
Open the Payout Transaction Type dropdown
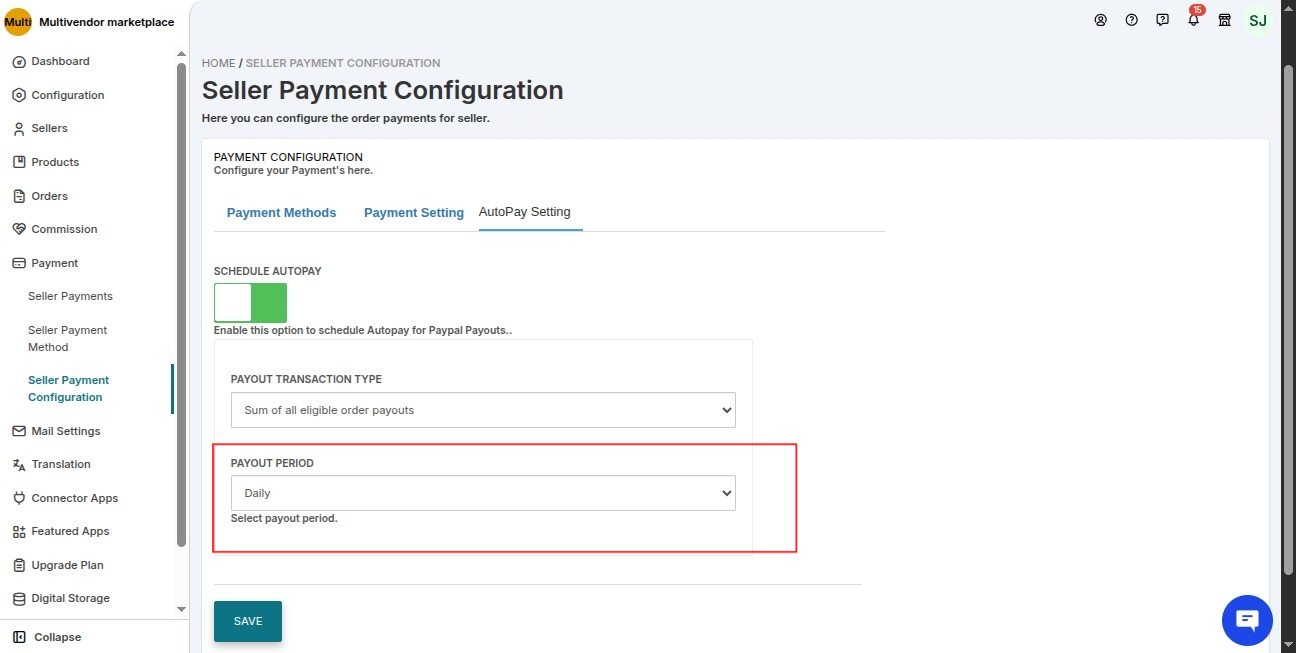483,410
